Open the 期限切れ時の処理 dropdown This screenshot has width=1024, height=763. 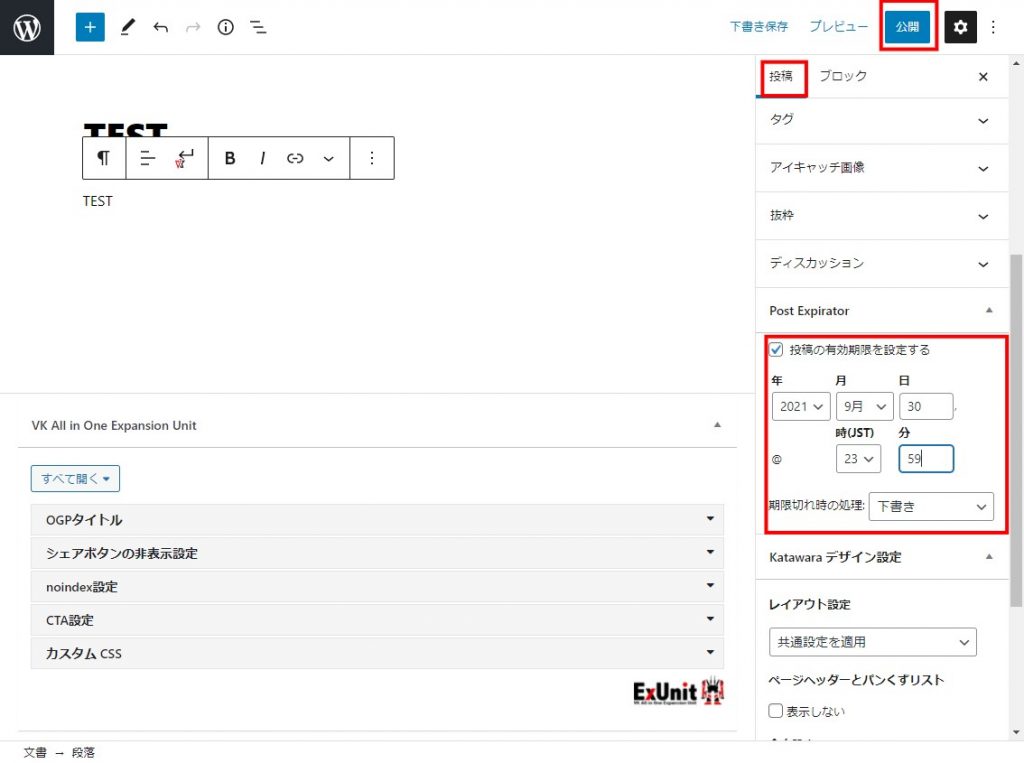pos(931,506)
